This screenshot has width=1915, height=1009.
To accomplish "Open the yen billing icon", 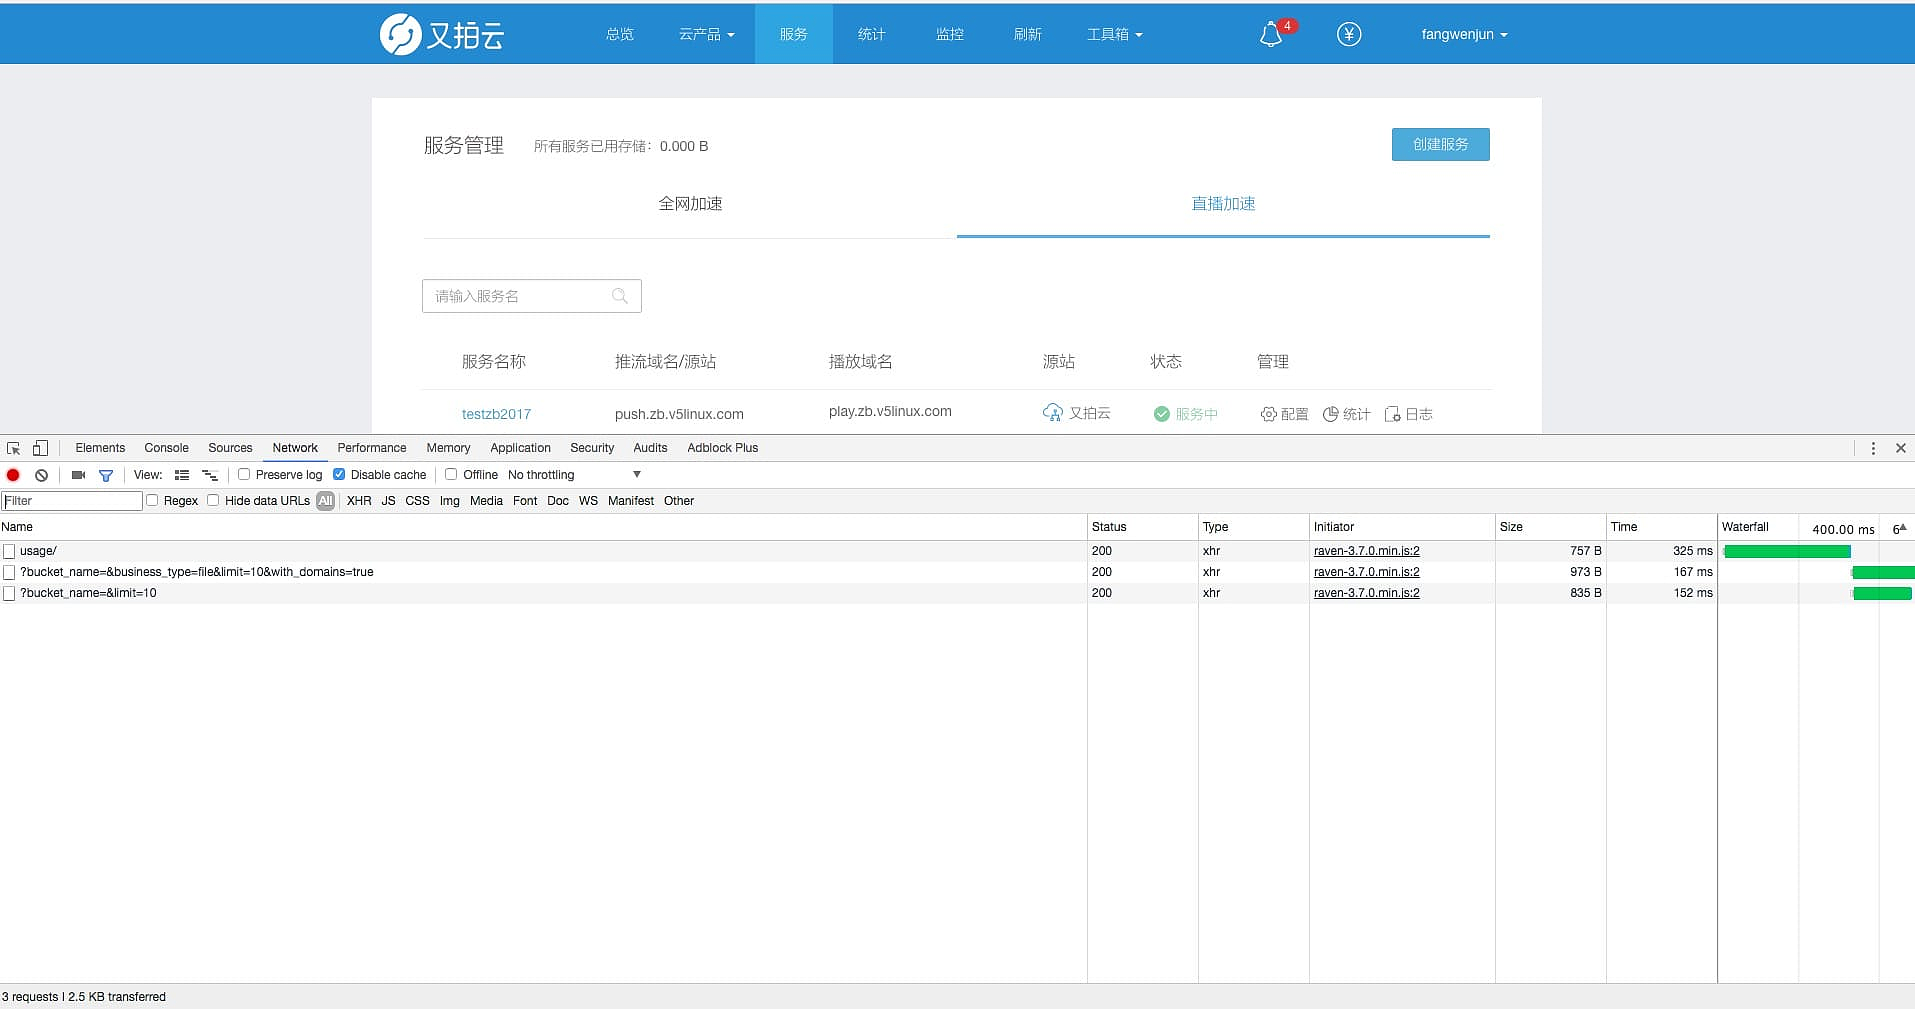I will 1348,35.
